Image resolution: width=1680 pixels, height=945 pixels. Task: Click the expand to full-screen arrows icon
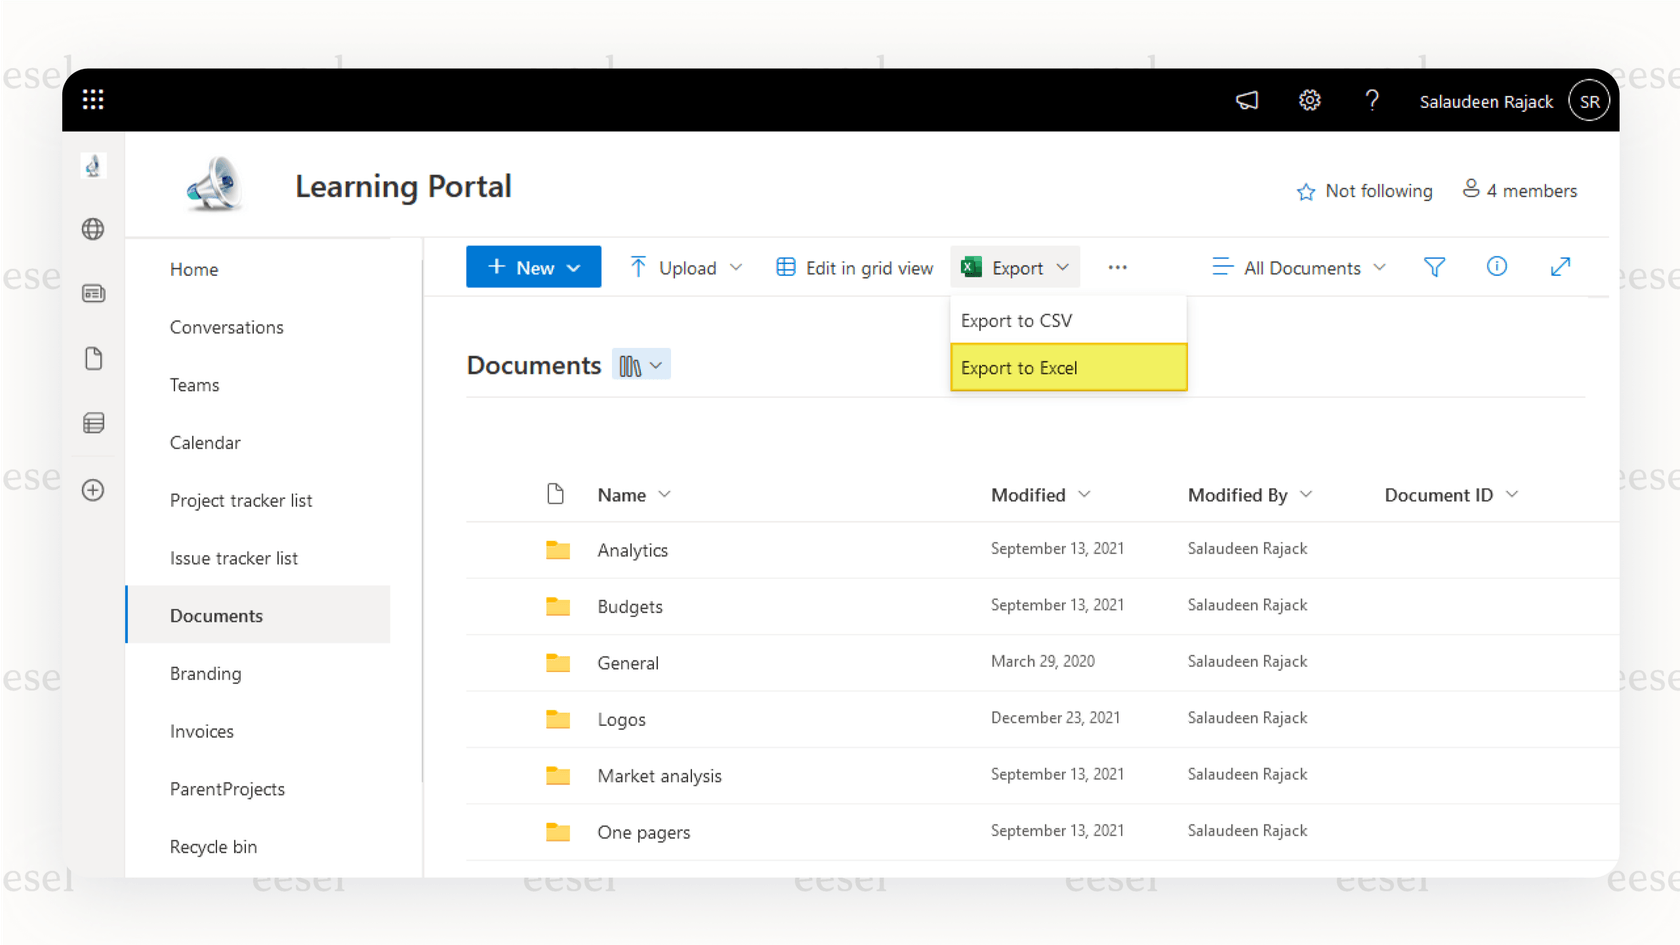tap(1560, 266)
